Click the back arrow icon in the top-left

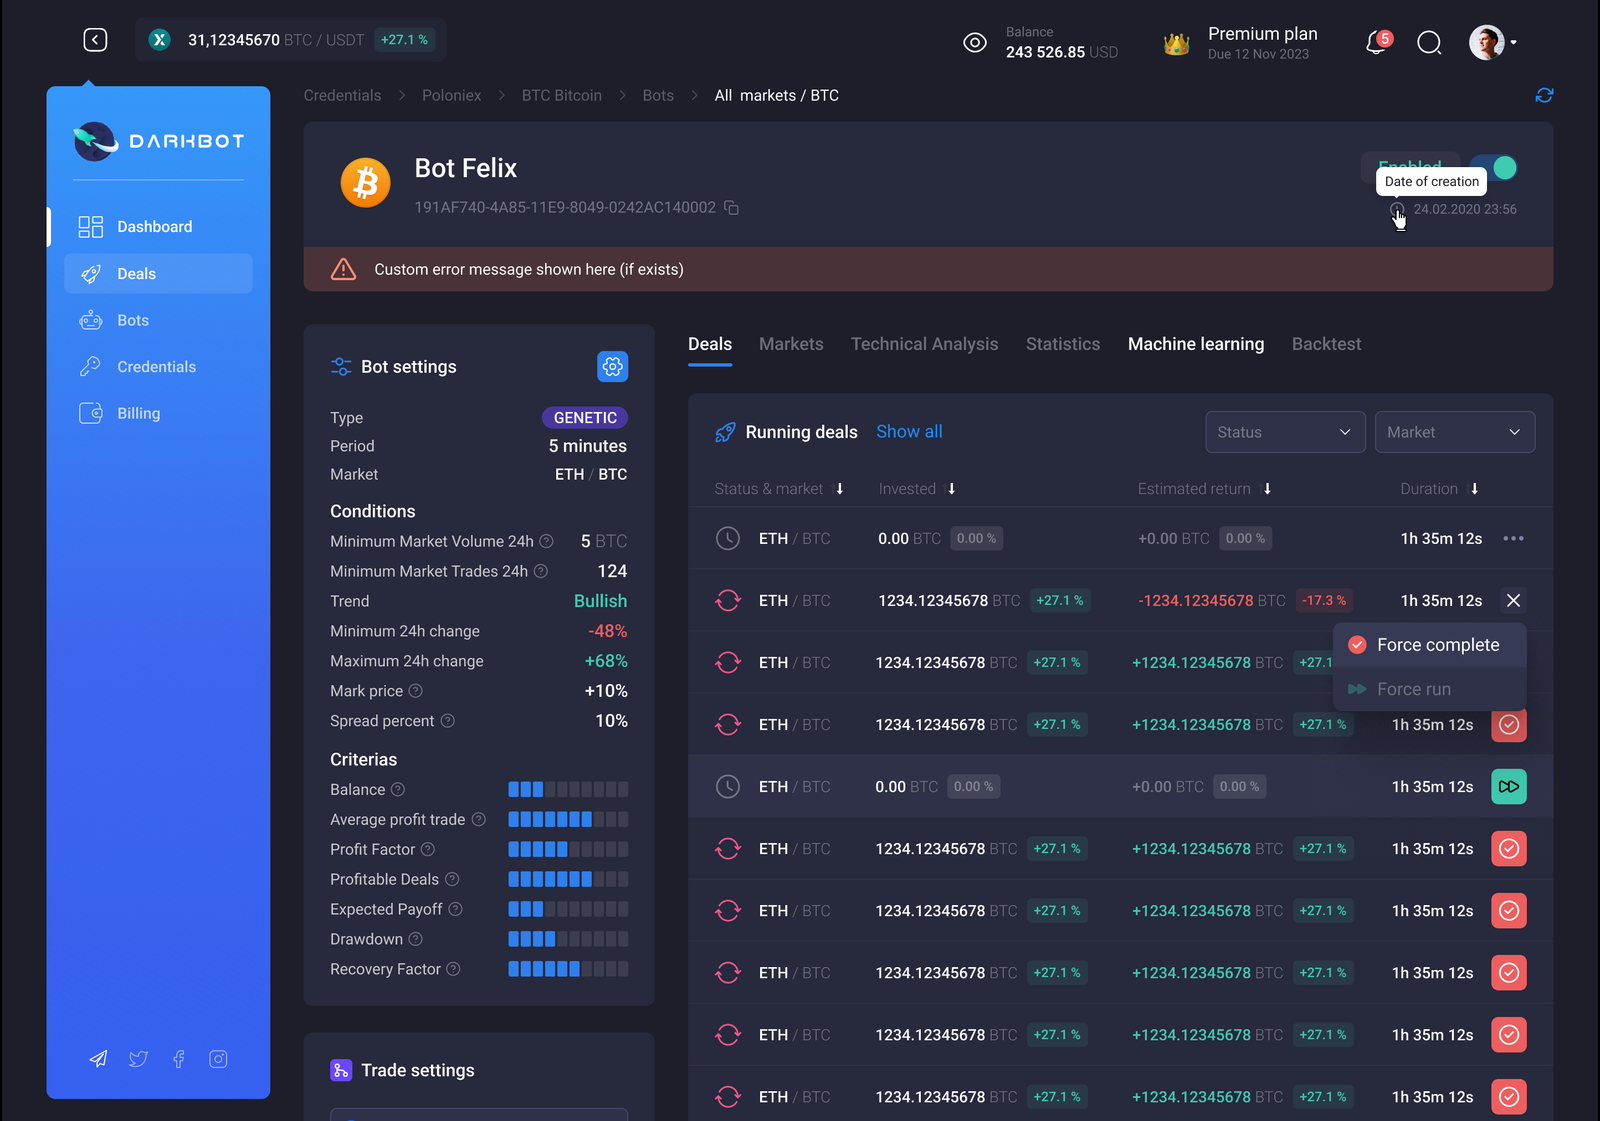95,40
